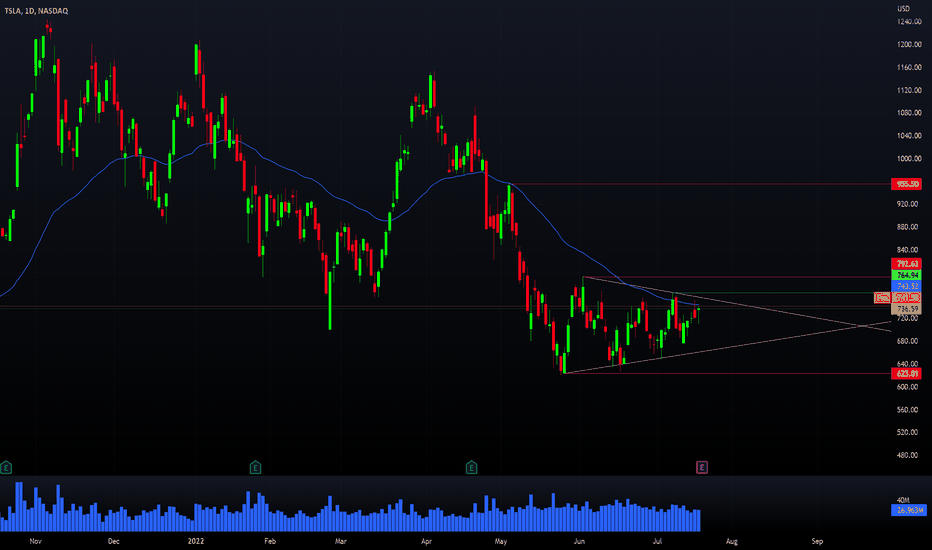The width and height of the screenshot is (932, 550).
Task: Click the 480.00 price axis label
Action: tap(907, 455)
